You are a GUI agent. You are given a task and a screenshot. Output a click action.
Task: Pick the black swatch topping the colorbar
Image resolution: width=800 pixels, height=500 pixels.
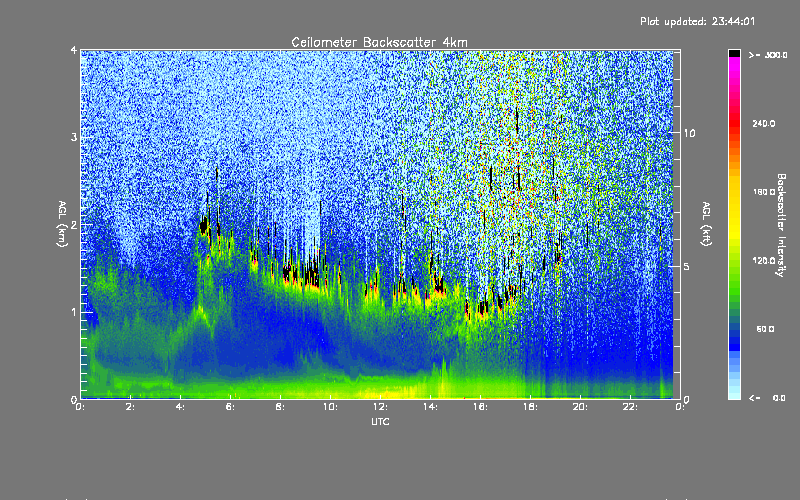coord(734,53)
